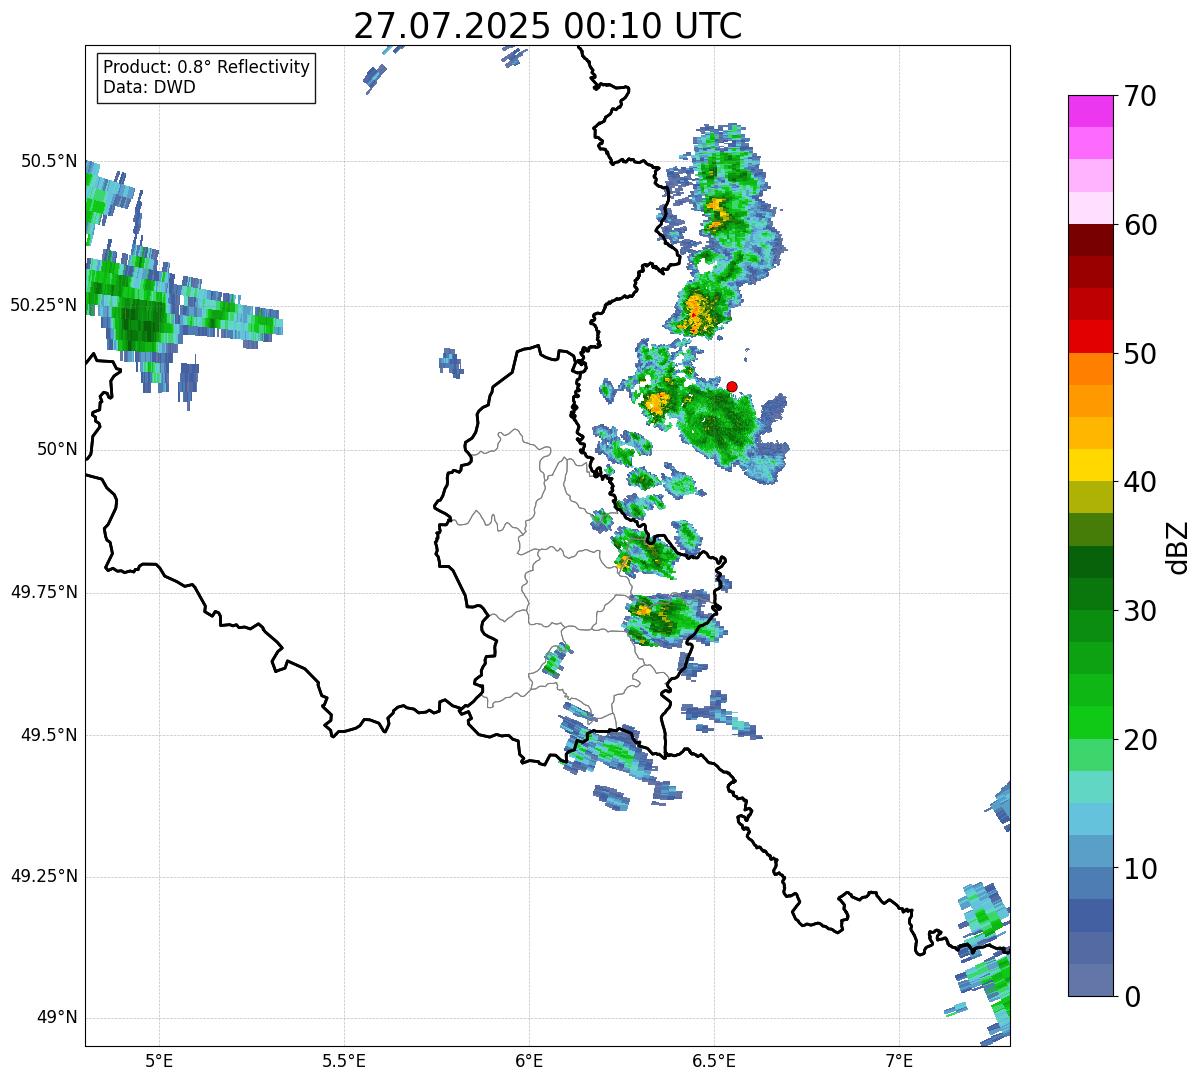
Task: Click the 5°E longitude label
Action: click(x=159, y=1061)
